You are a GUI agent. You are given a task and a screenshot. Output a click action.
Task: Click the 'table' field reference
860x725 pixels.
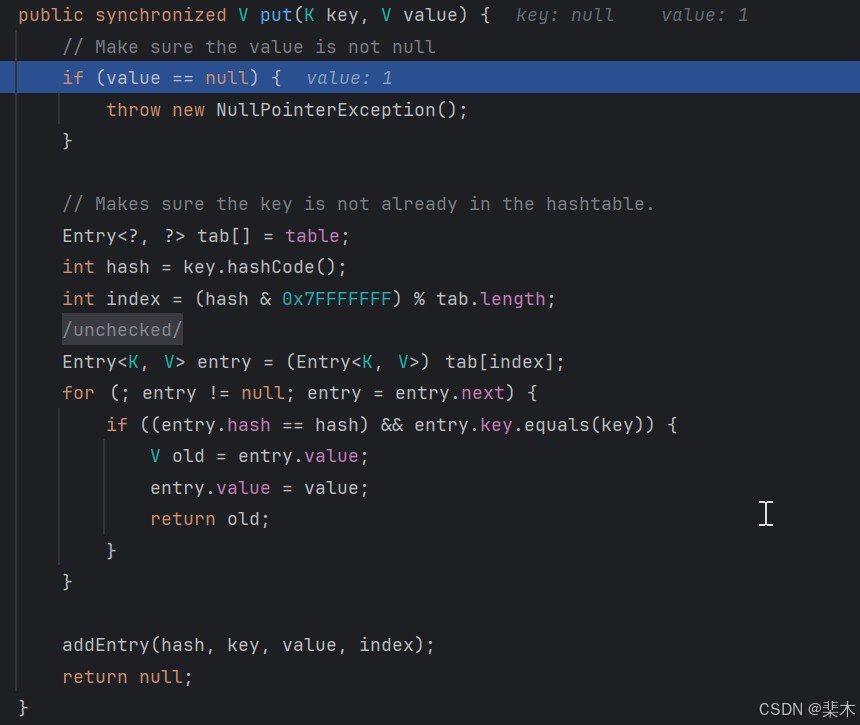[x=312, y=236]
